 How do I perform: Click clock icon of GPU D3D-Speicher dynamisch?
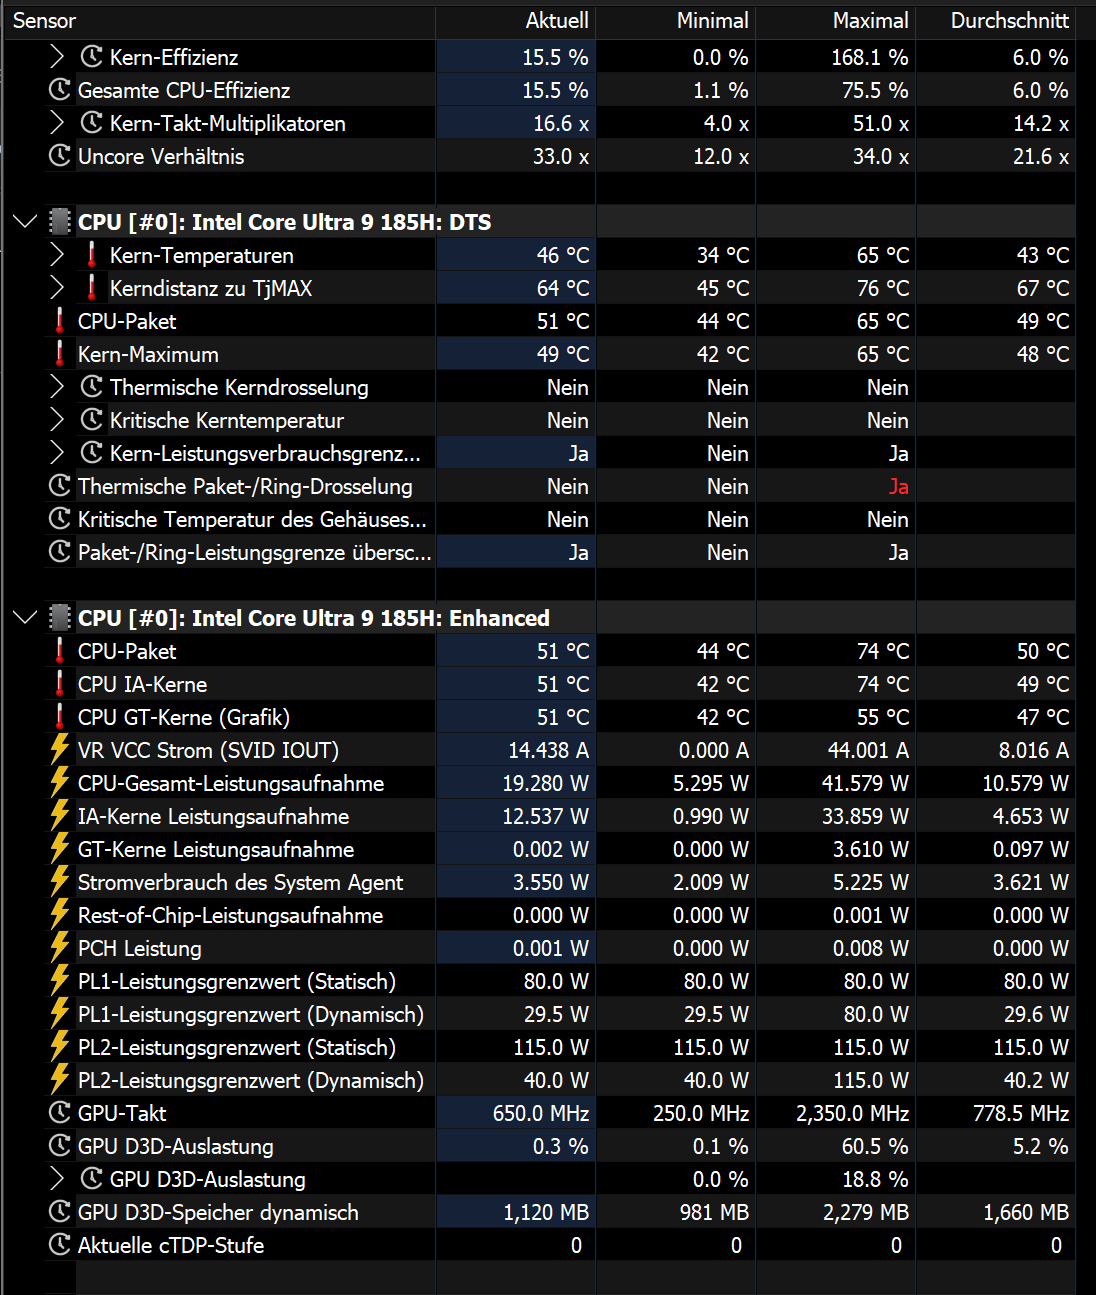(x=60, y=1212)
